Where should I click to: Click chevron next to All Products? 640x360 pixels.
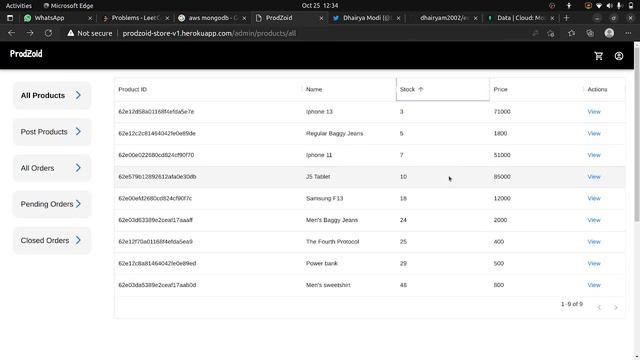pyautogui.click(x=78, y=95)
